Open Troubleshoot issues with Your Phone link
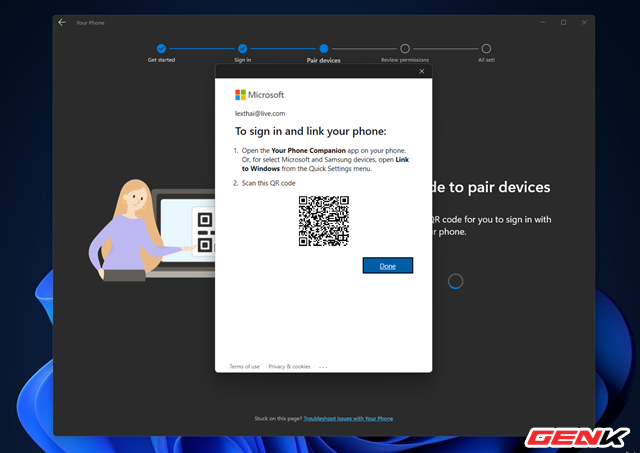Screen dimensions: 640x453 click(348, 418)
